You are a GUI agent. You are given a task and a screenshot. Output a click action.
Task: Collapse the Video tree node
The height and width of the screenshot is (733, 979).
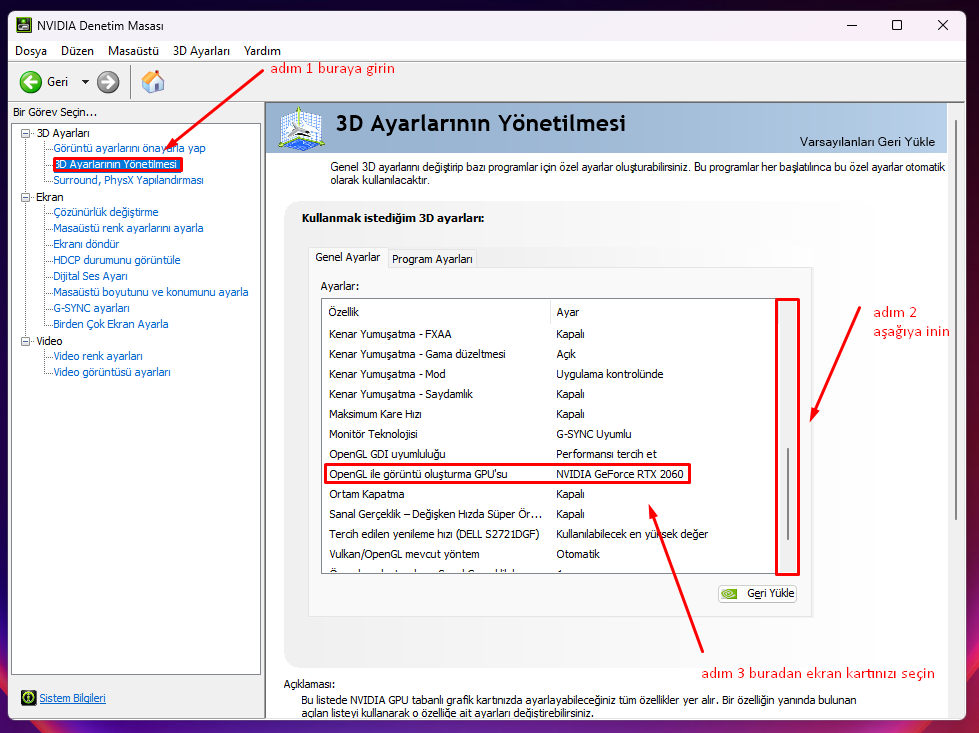click(x=26, y=341)
